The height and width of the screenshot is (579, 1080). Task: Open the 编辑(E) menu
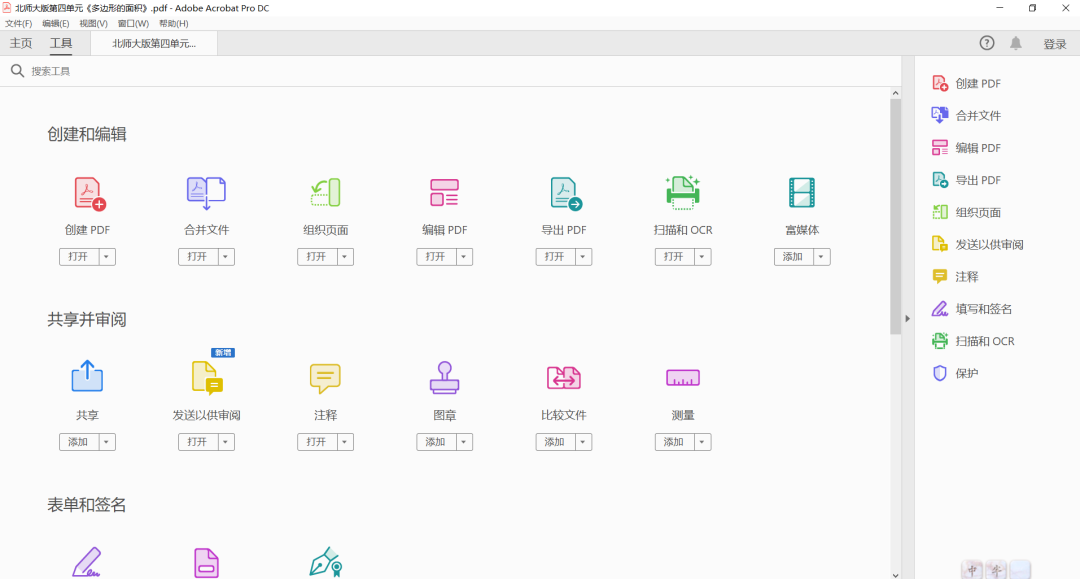[x=56, y=23]
